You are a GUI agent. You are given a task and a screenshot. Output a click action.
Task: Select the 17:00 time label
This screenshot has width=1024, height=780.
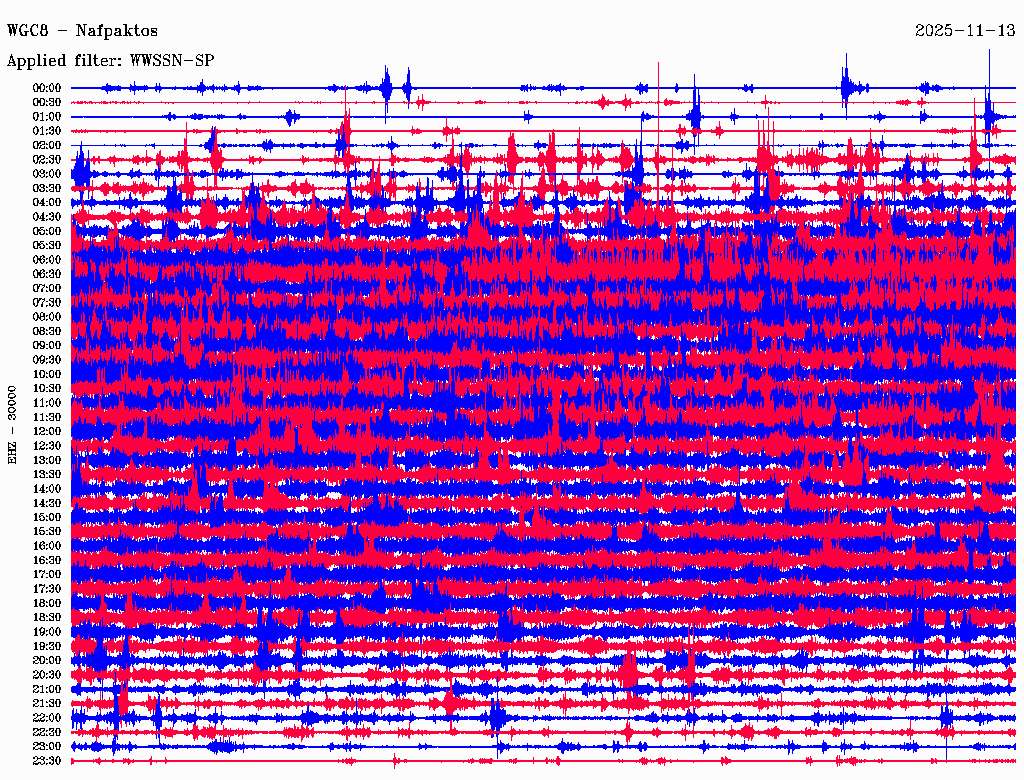pyautogui.click(x=47, y=575)
